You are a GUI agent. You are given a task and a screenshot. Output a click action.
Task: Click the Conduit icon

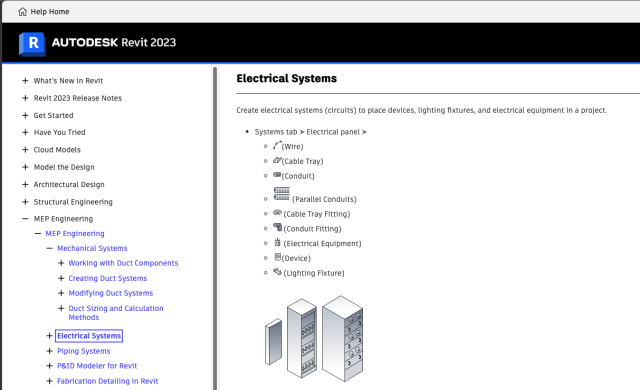[277, 175]
